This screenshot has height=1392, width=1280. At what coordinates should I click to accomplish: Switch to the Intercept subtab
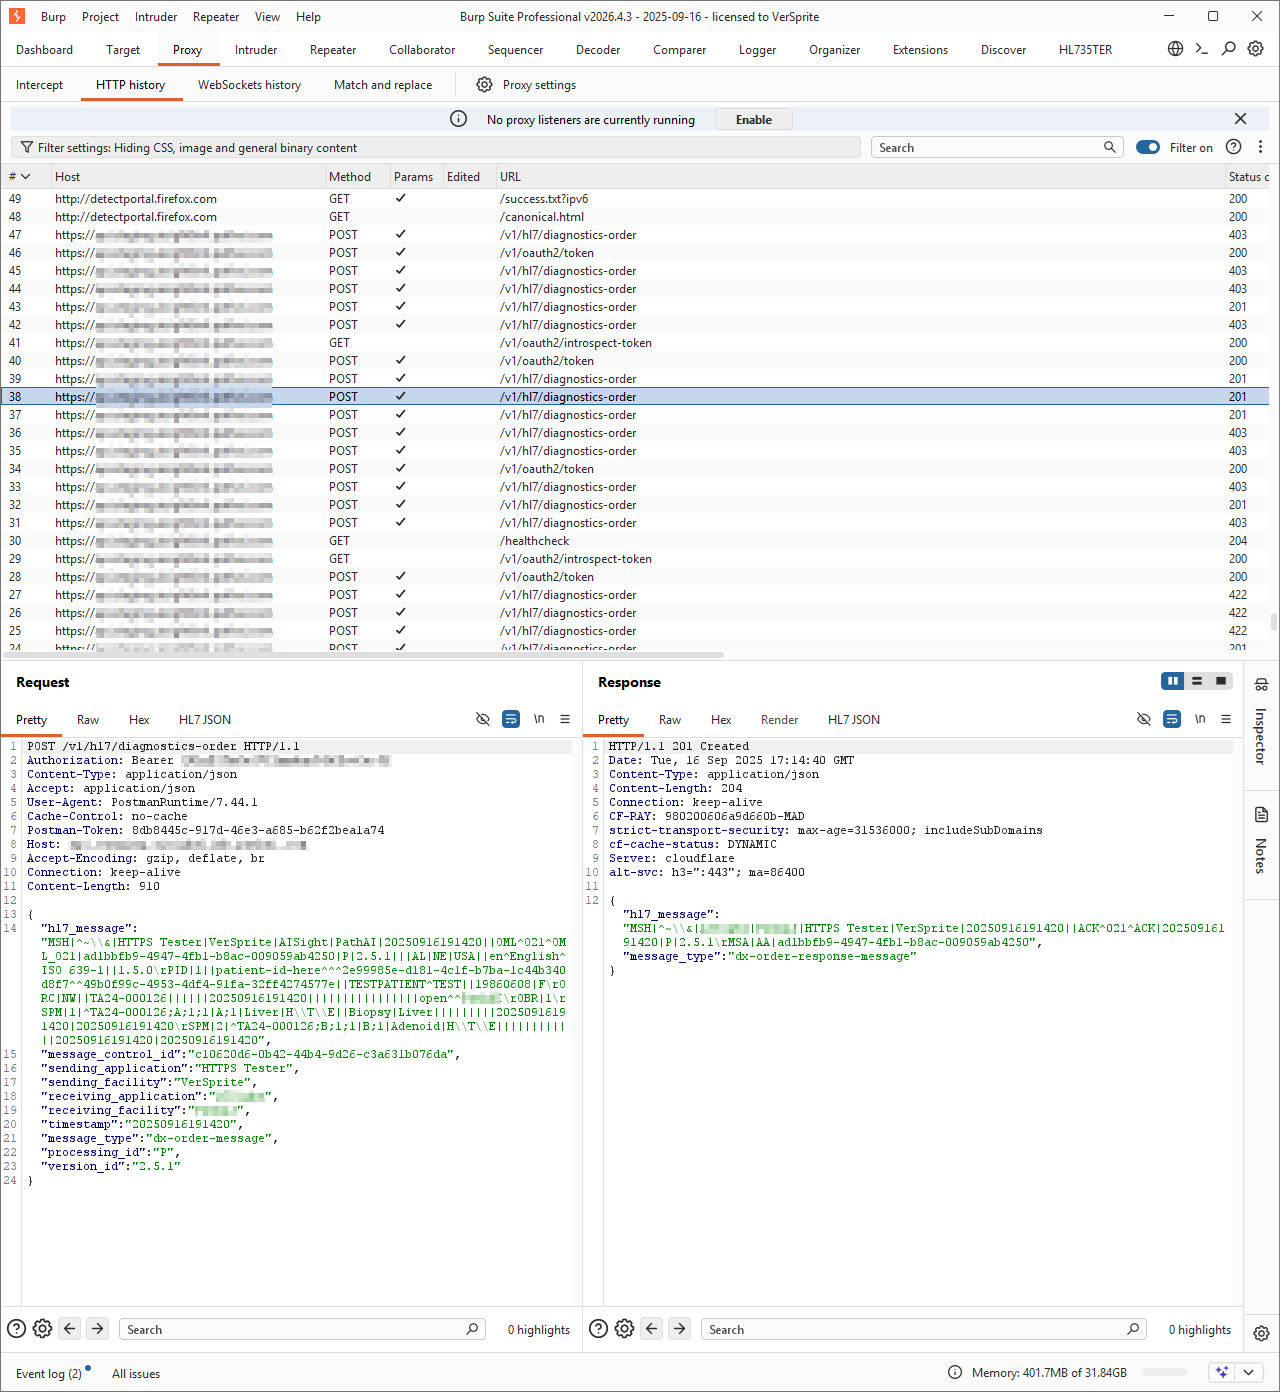[x=39, y=85]
